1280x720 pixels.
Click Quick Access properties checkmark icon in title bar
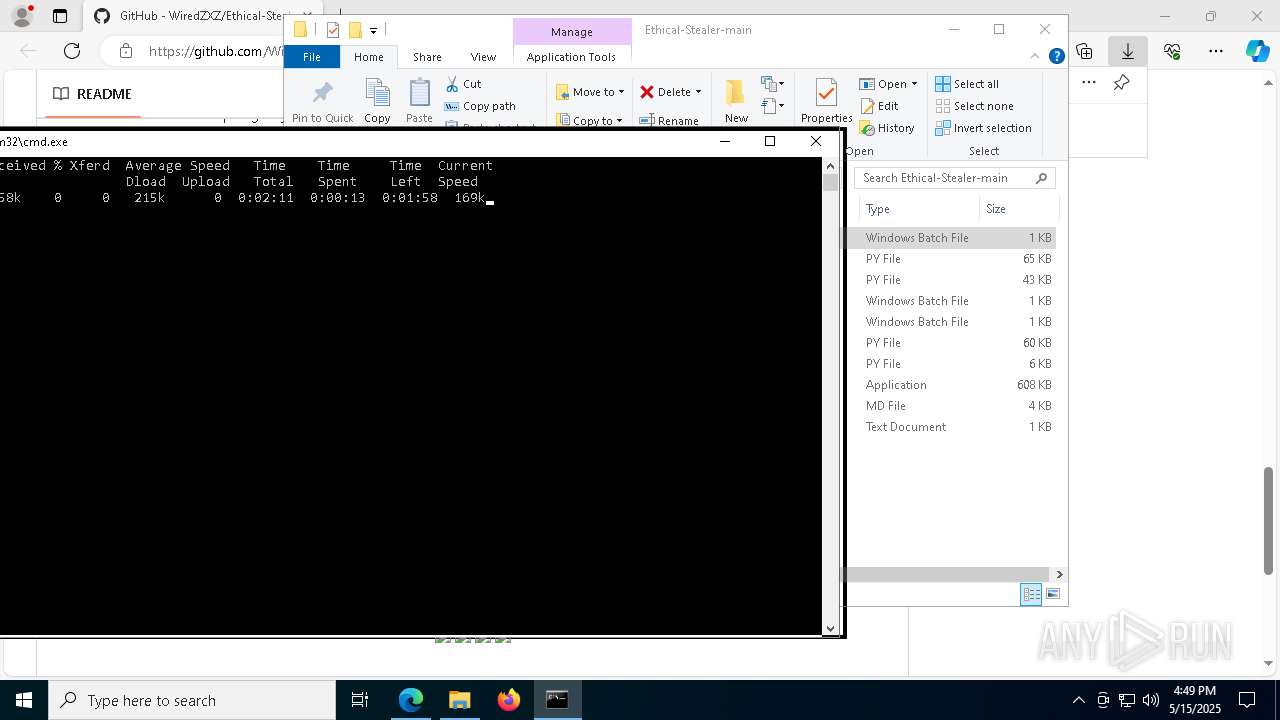(x=333, y=30)
